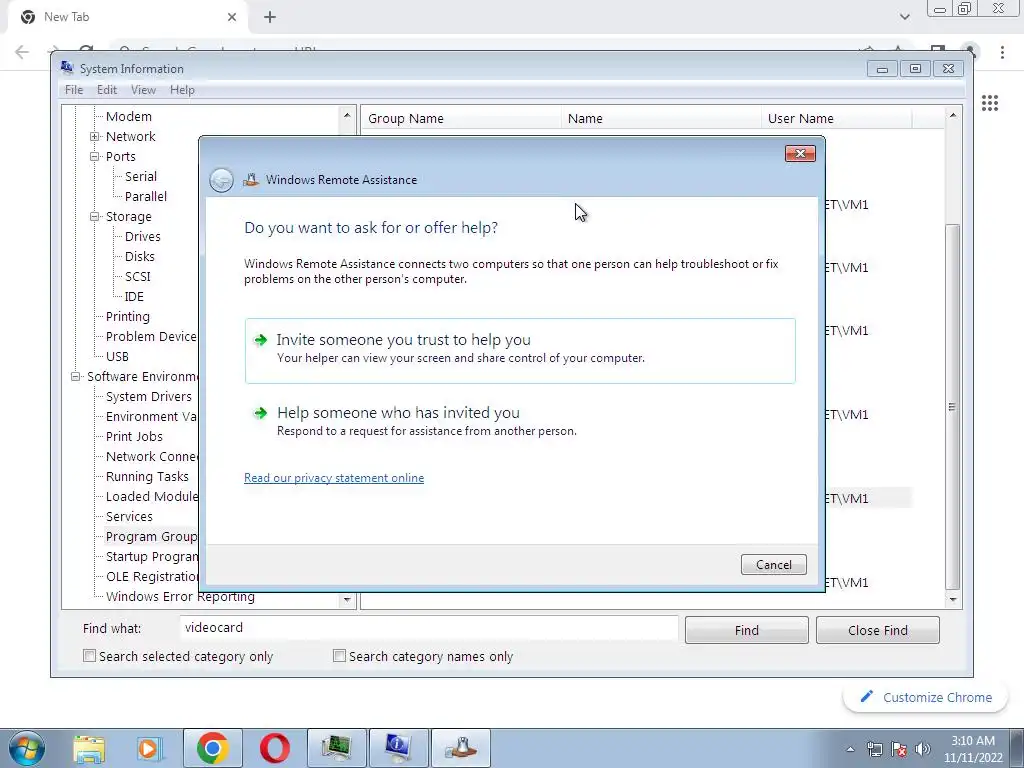Screen dimensions: 1024x768
Task: Click the green arrow beside Help someone
Action: click(260, 413)
